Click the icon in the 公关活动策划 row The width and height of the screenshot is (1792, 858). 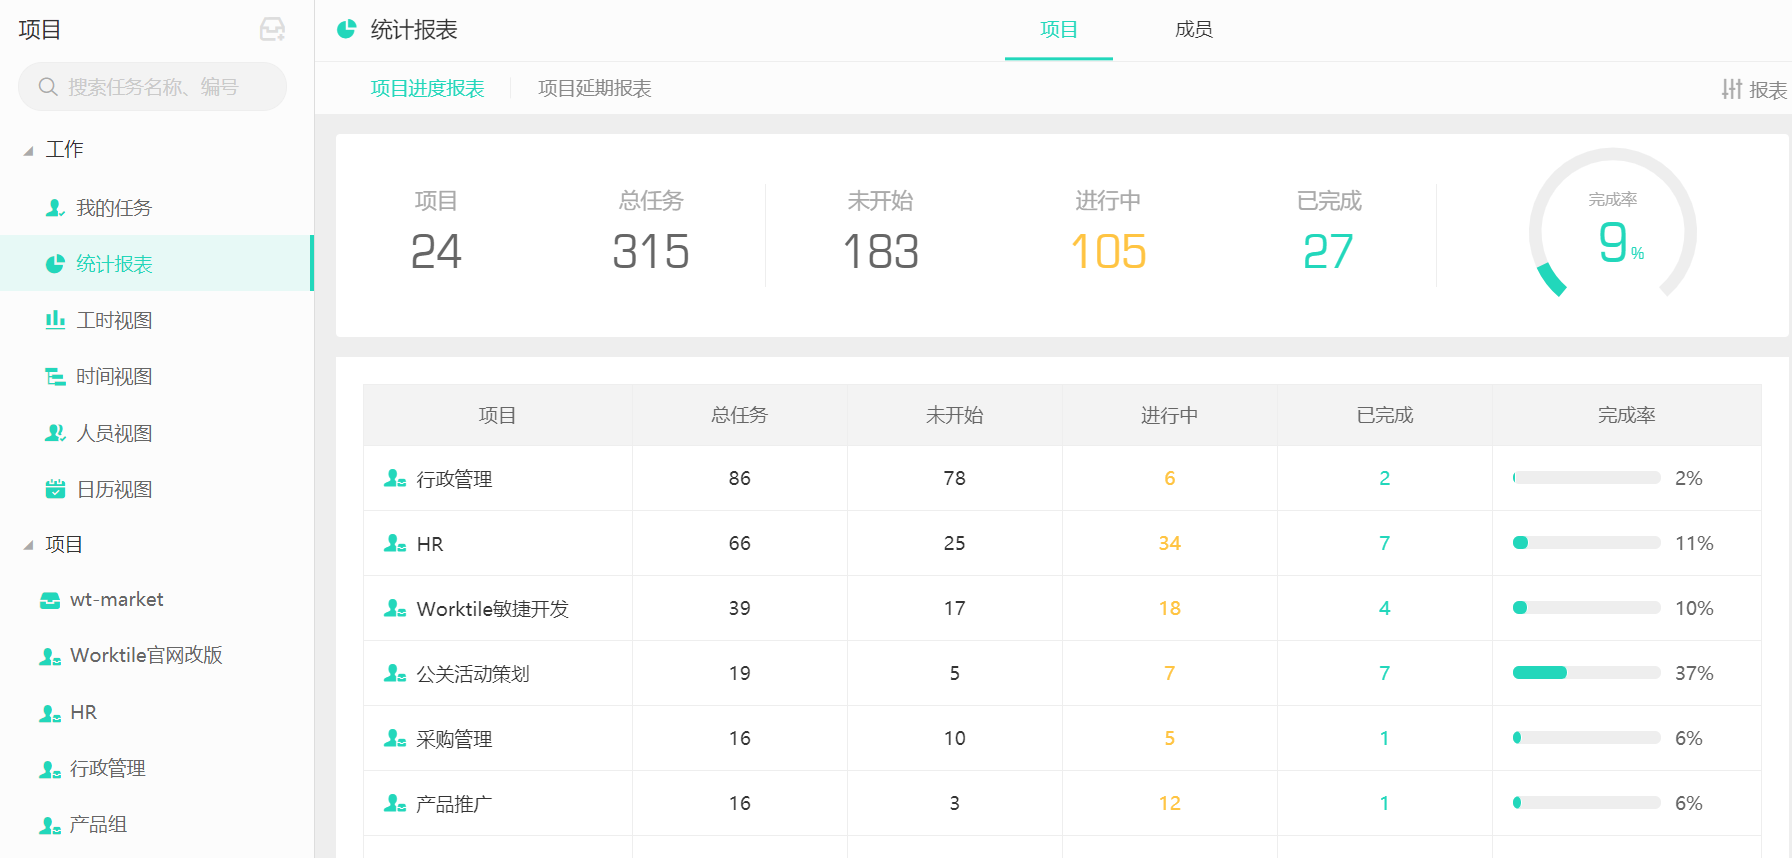coord(395,673)
